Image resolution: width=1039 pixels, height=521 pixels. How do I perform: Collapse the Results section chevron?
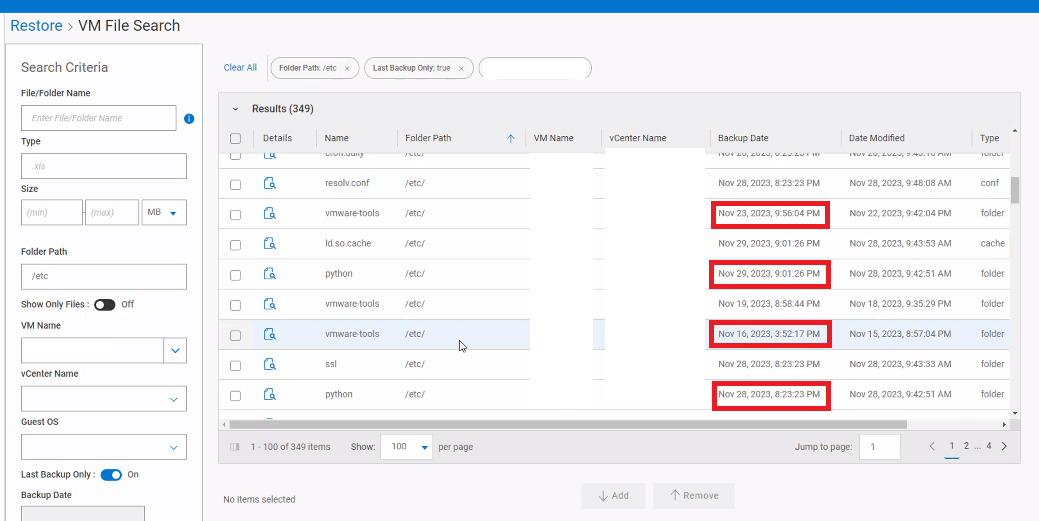pyautogui.click(x=235, y=109)
